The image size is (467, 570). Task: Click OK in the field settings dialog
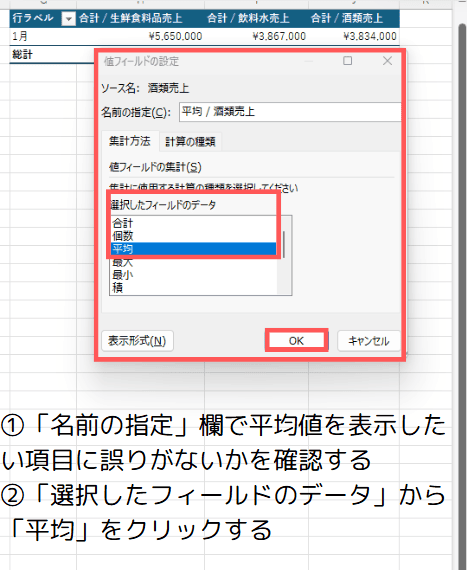pyautogui.click(x=296, y=341)
